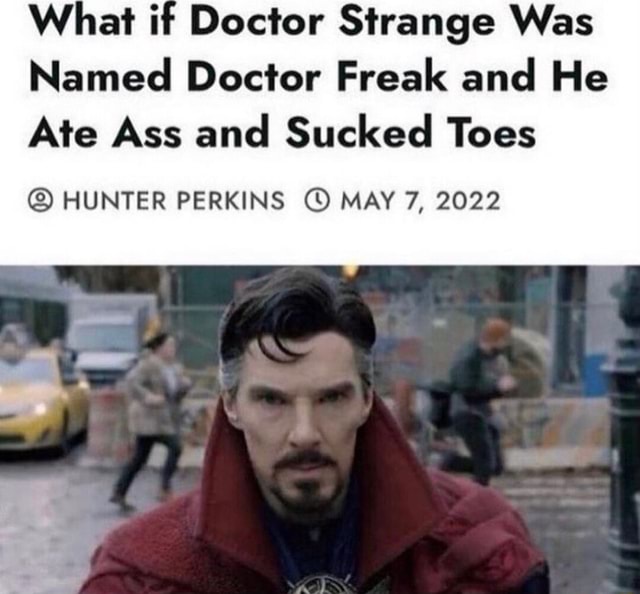Image resolution: width=640 pixels, height=594 pixels.
Task: Open the Hunter Perkins author link
Action: (173, 201)
